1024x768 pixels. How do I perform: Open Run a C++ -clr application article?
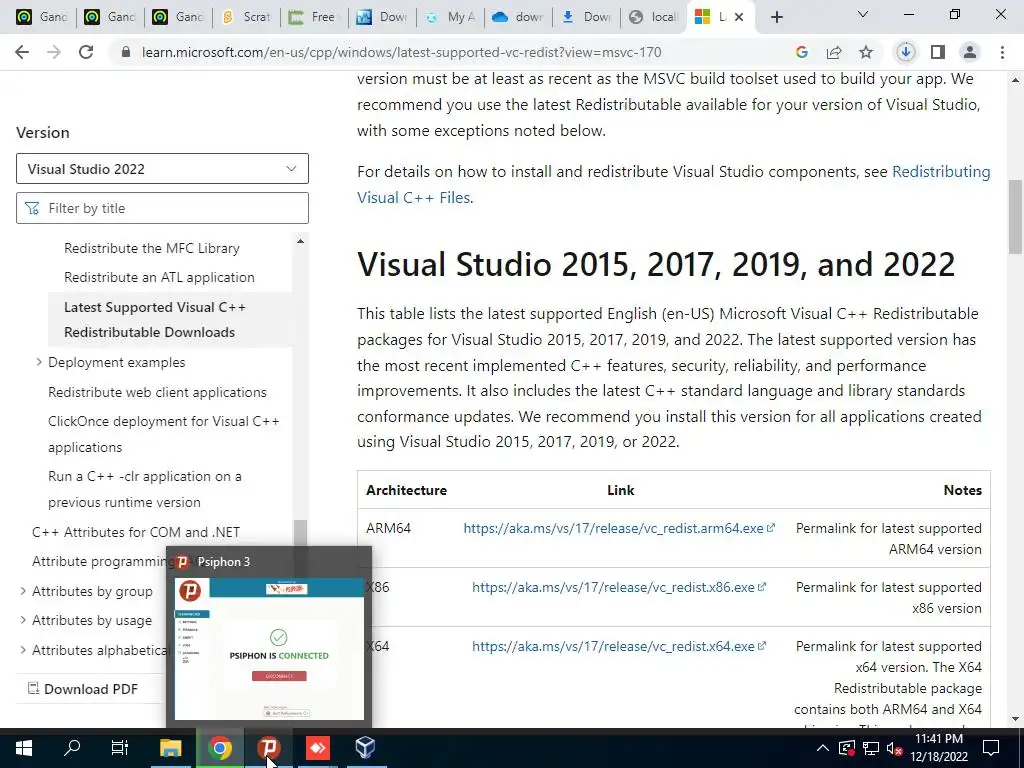point(145,489)
